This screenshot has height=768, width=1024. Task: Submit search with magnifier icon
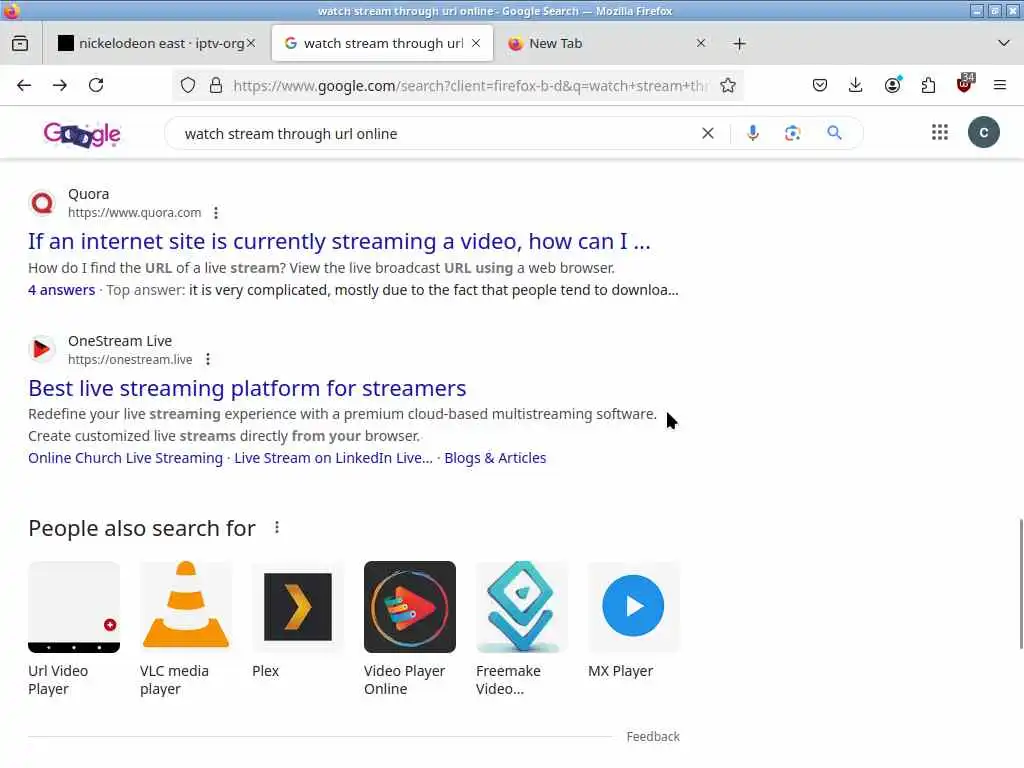(834, 133)
